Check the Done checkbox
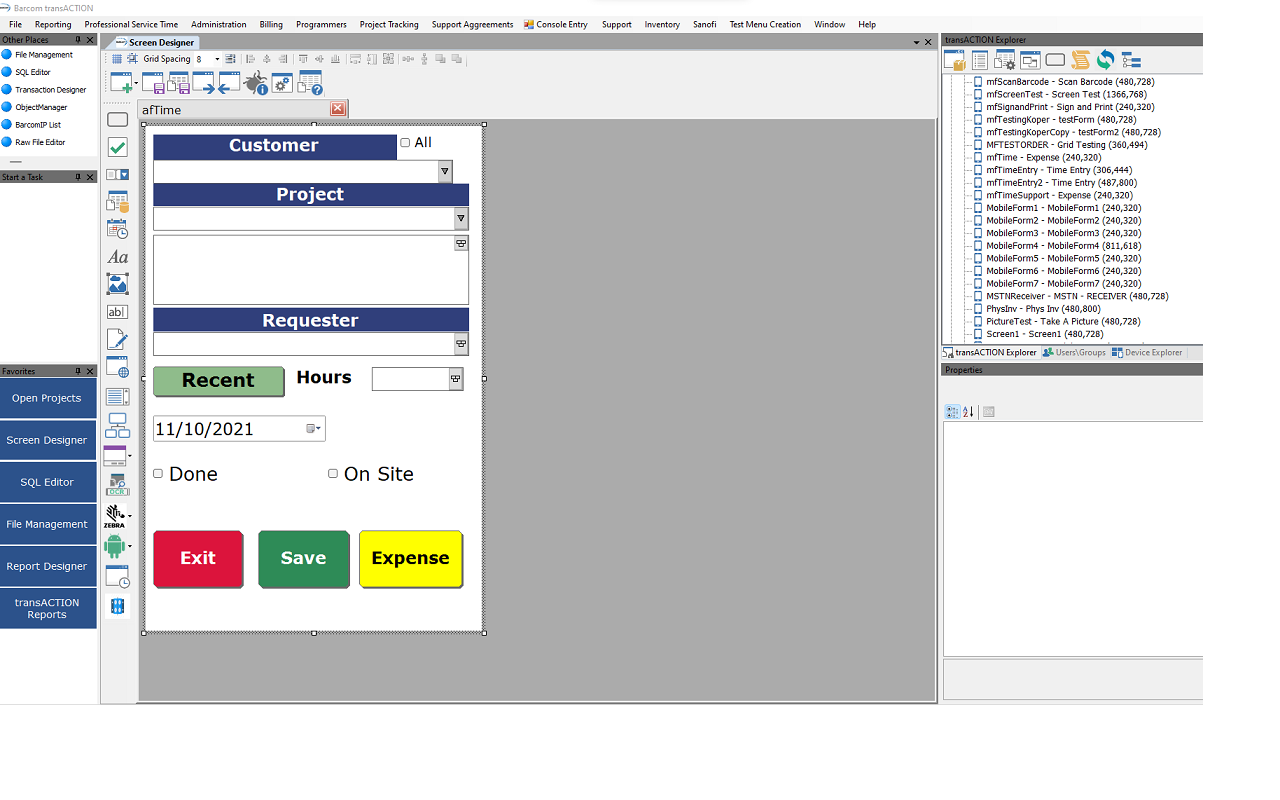Screen dimensions: 1280x800 pos(158,474)
